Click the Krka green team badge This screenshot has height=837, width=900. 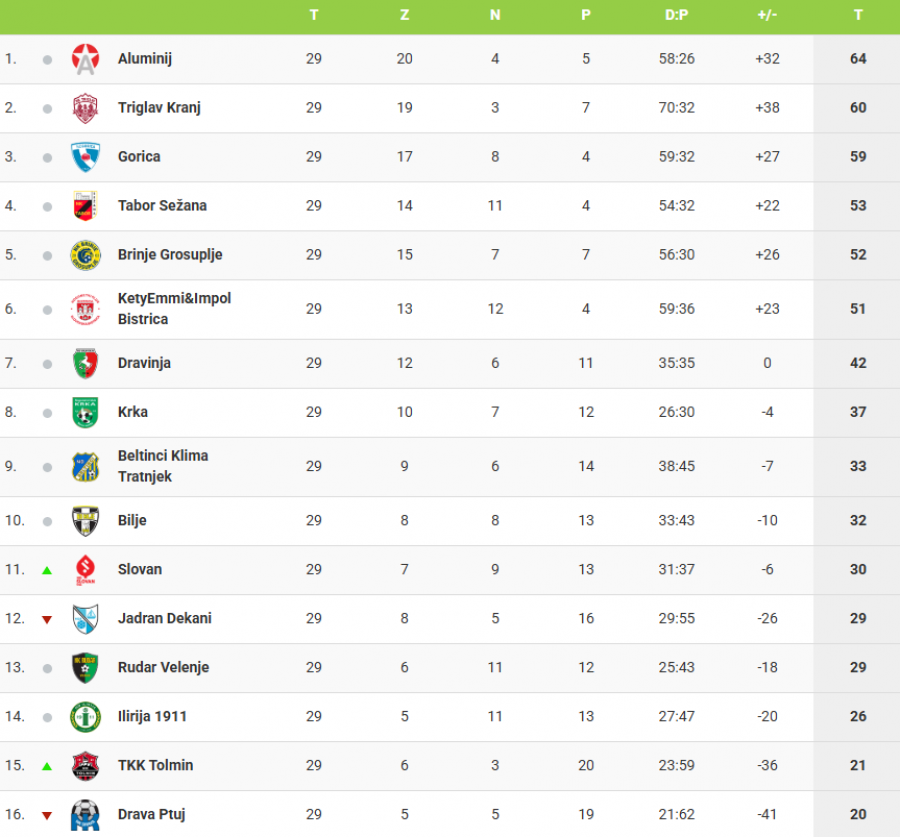[x=86, y=412]
